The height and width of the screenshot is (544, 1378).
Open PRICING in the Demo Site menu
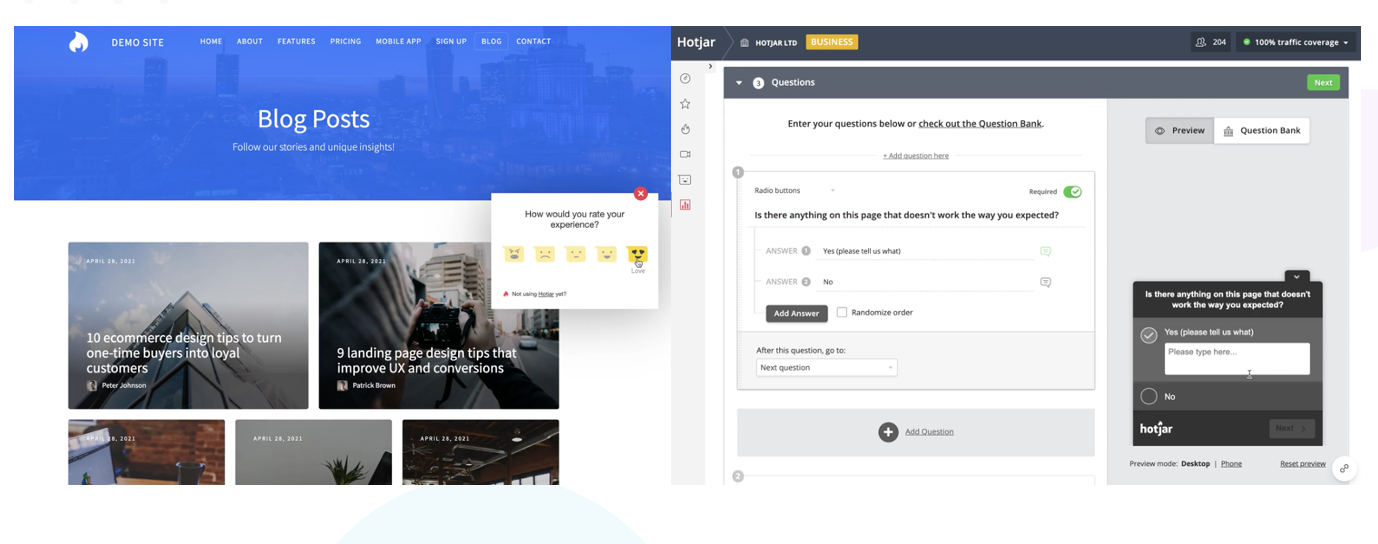coord(346,41)
